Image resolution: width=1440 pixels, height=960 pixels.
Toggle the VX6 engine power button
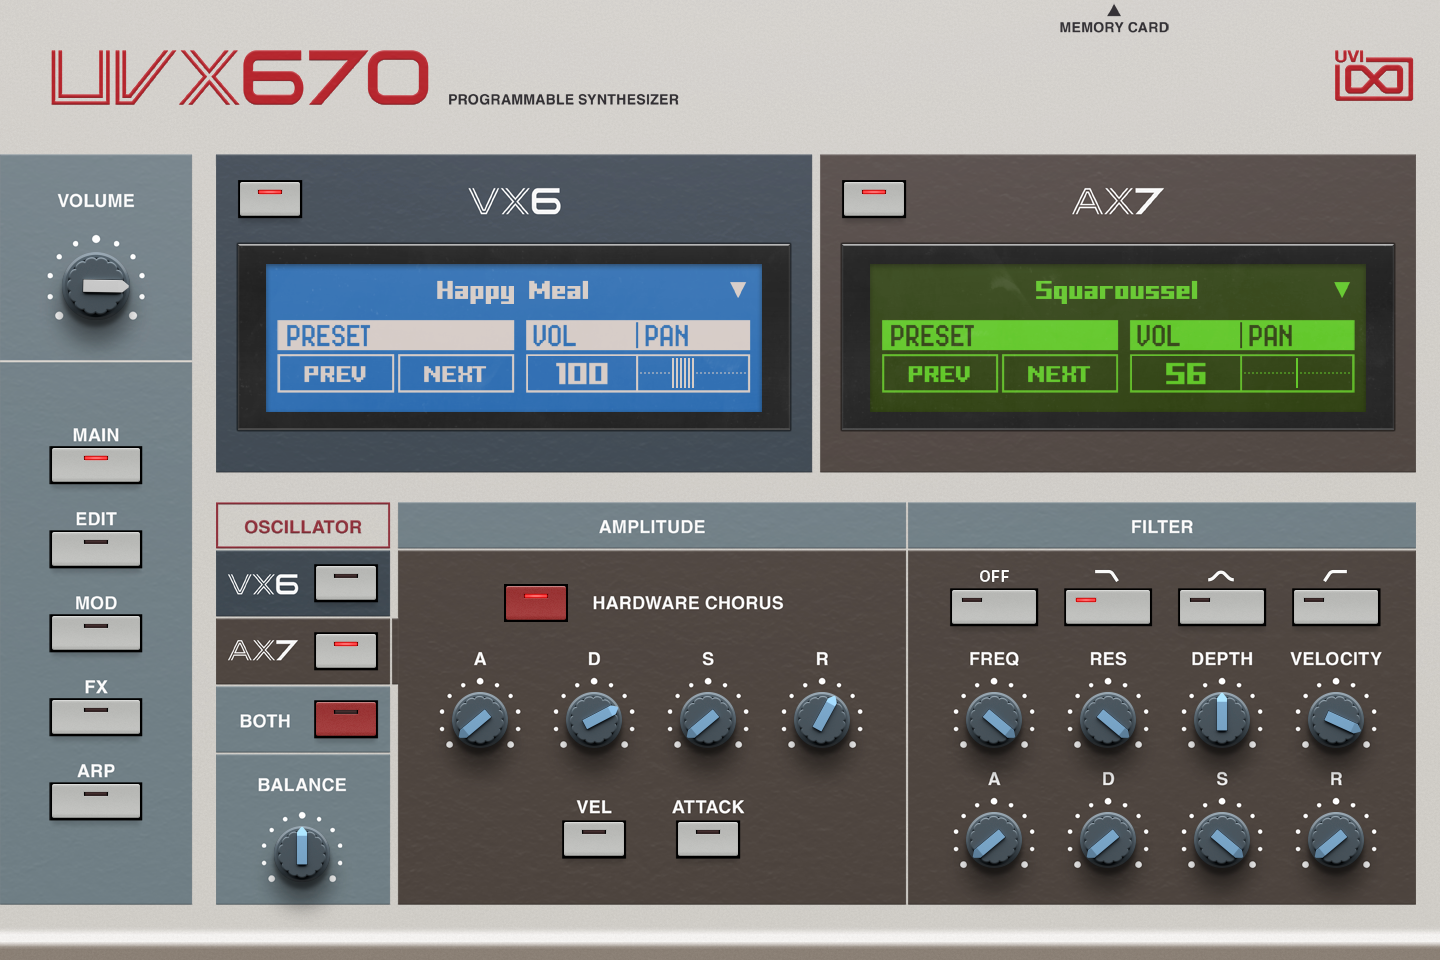[270, 199]
